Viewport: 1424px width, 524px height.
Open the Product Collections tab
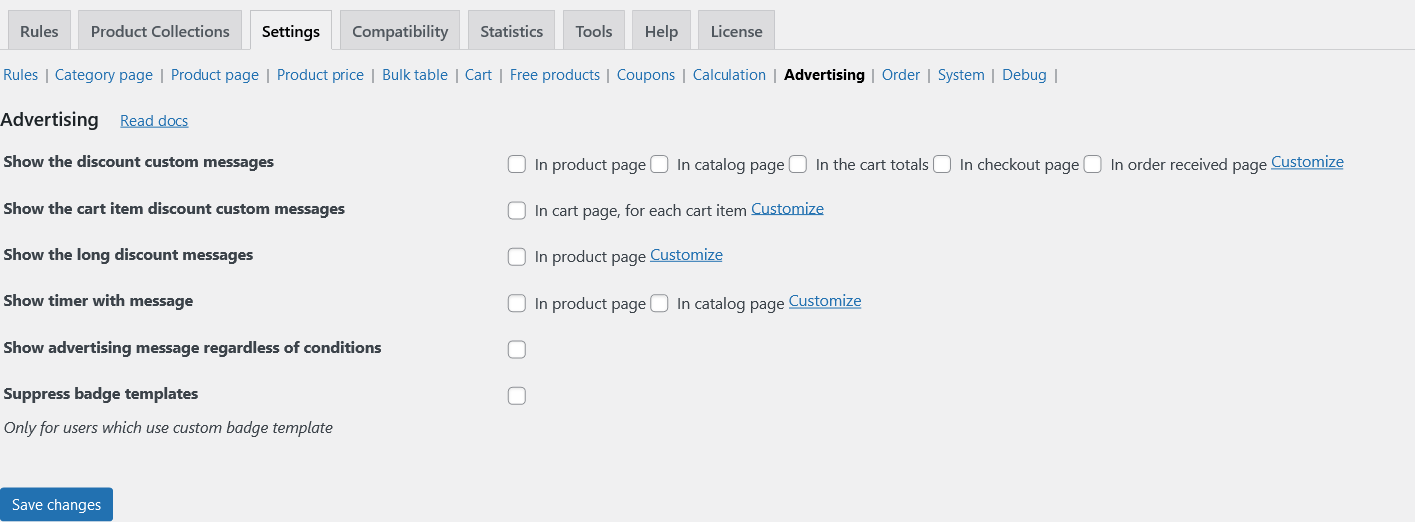[160, 31]
